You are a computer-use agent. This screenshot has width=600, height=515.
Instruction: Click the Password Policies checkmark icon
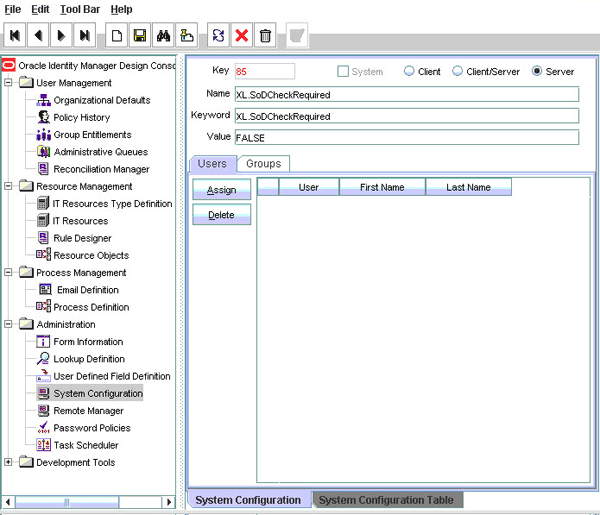click(x=43, y=427)
